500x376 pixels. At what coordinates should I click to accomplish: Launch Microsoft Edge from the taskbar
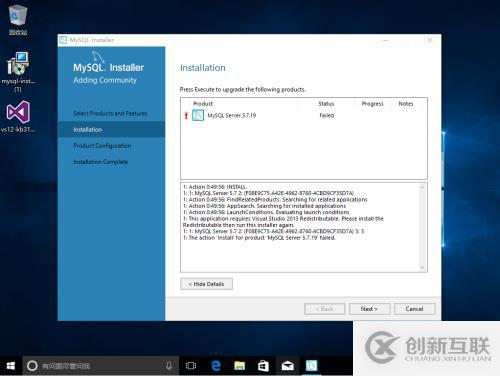(216, 366)
